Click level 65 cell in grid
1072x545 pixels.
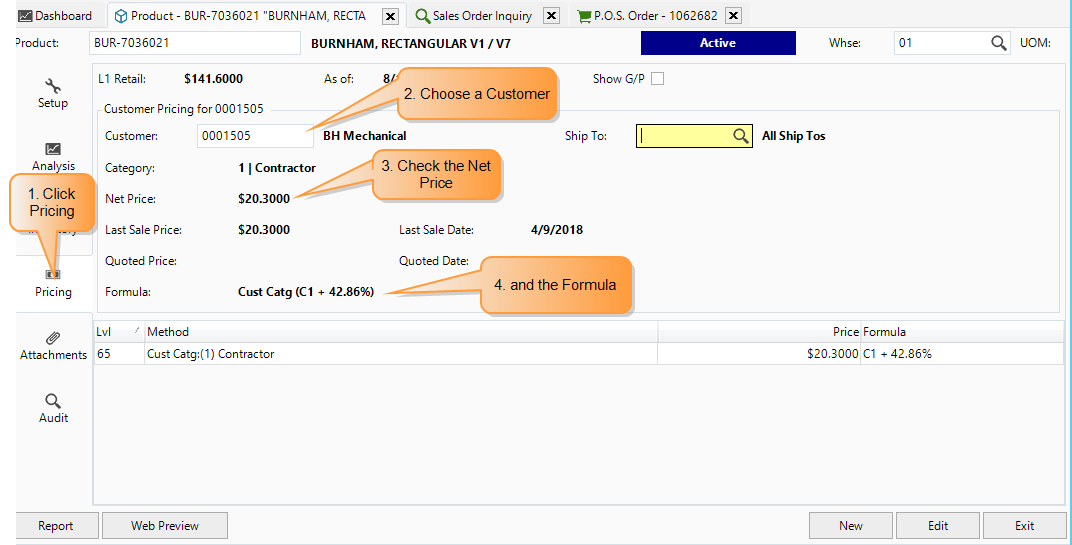point(118,354)
